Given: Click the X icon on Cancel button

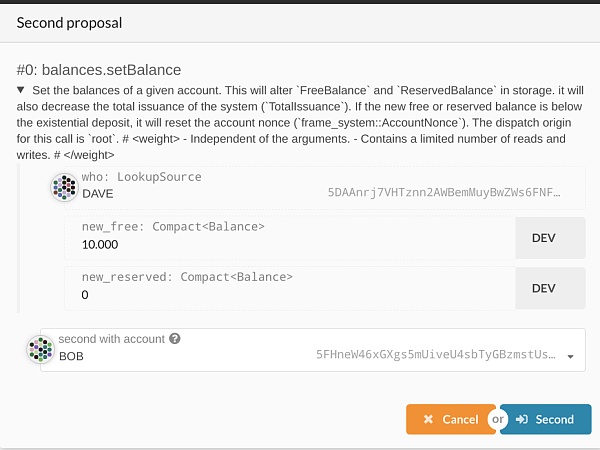Looking at the screenshot, I should [x=428, y=419].
